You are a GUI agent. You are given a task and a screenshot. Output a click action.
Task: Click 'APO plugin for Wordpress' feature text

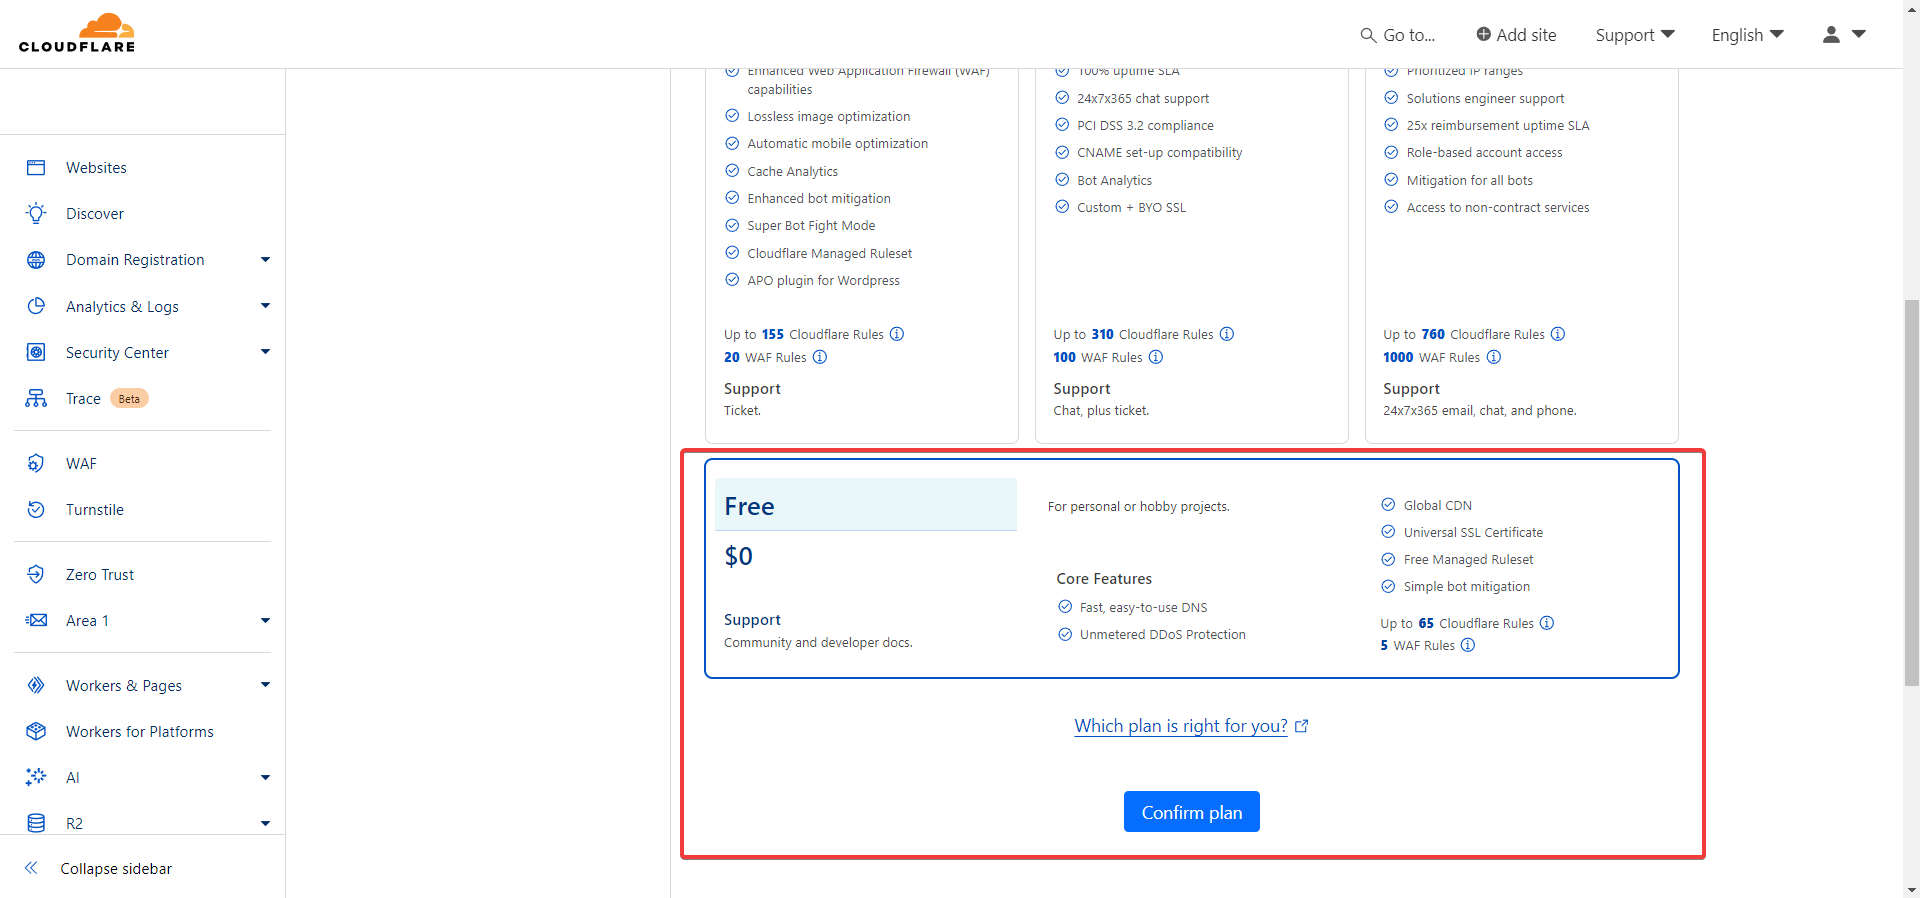click(x=823, y=280)
